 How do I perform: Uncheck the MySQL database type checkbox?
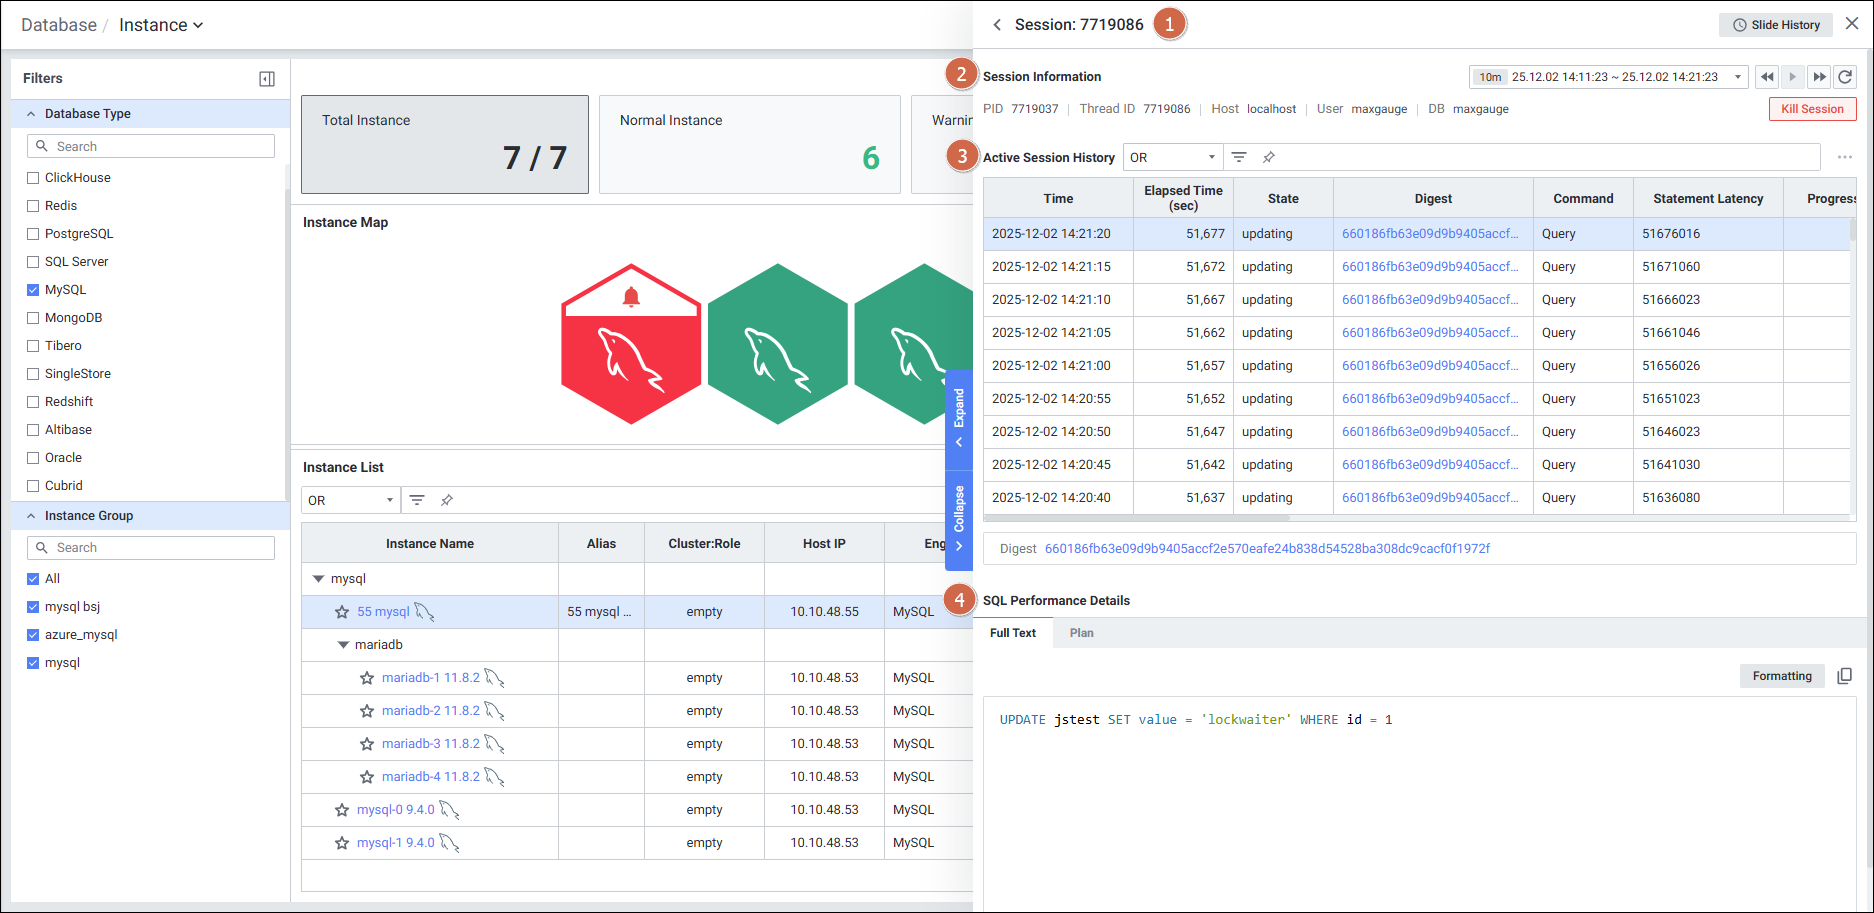click(x=33, y=290)
